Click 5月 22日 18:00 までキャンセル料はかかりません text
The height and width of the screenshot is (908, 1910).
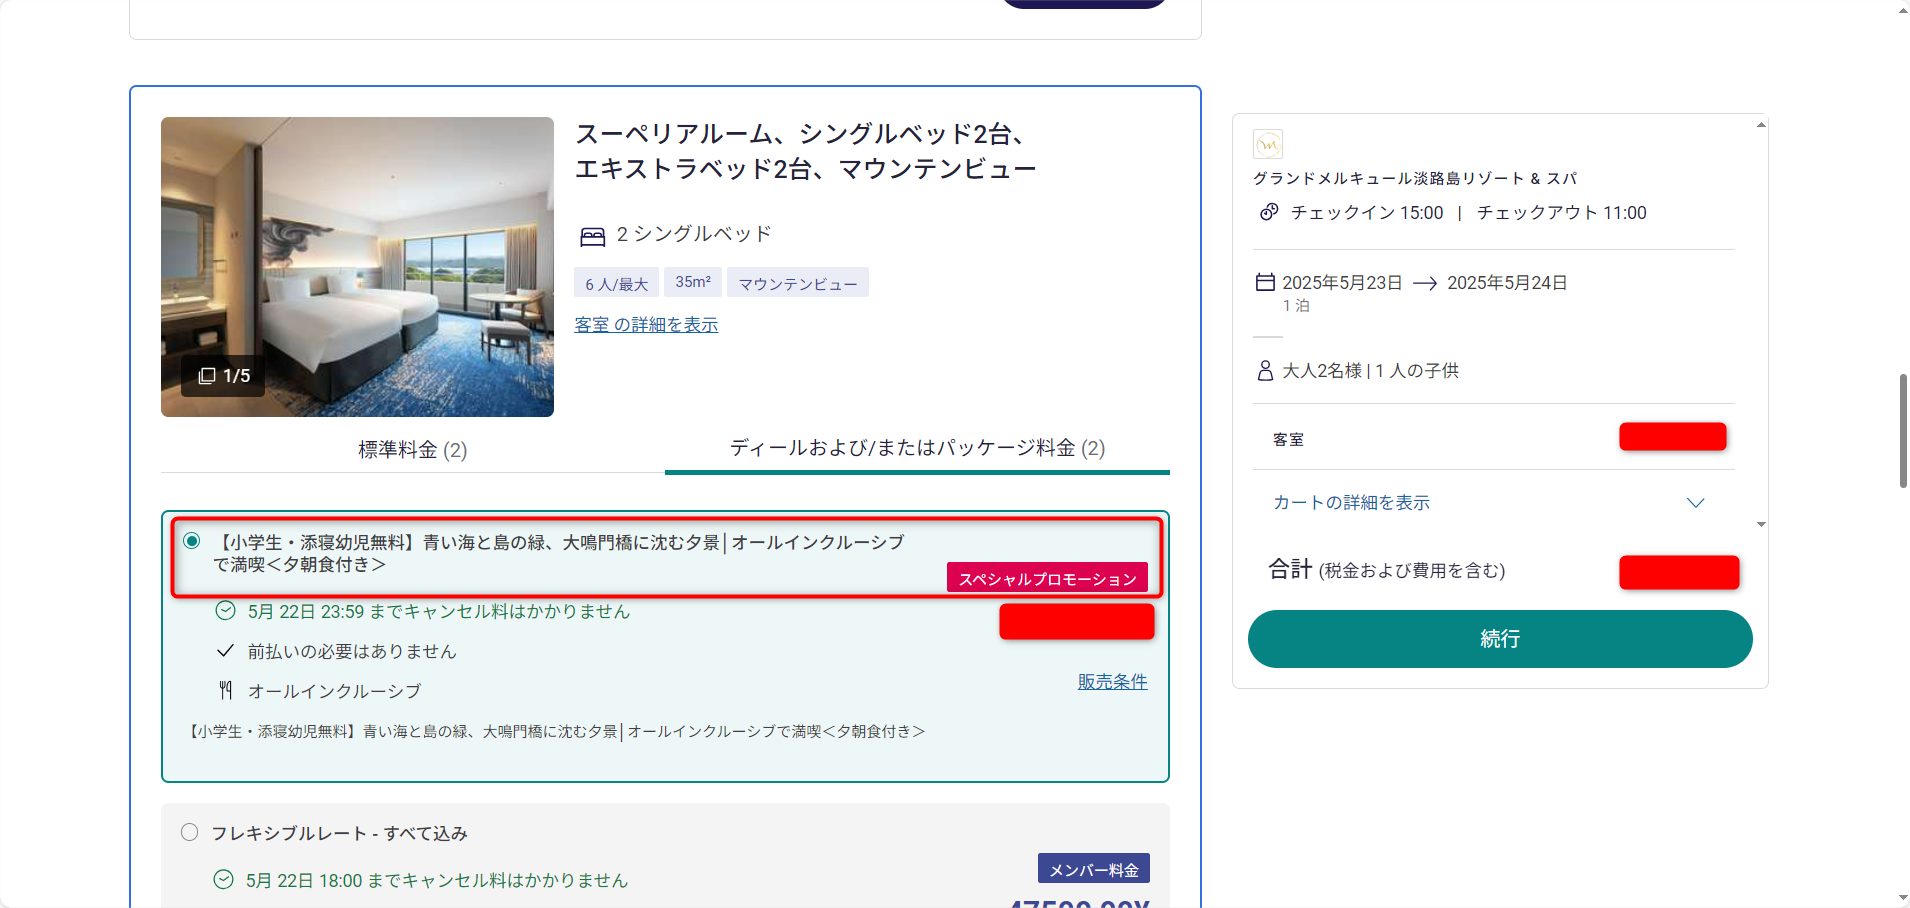click(437, 880)
